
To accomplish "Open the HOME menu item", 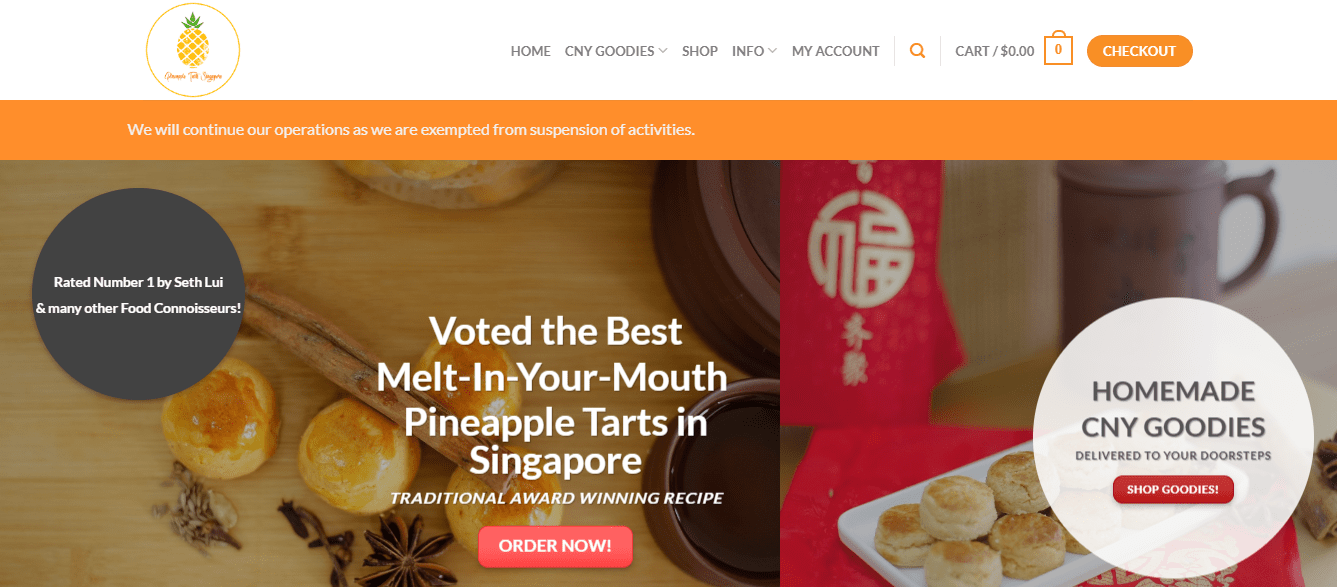I will coord(531,51).
